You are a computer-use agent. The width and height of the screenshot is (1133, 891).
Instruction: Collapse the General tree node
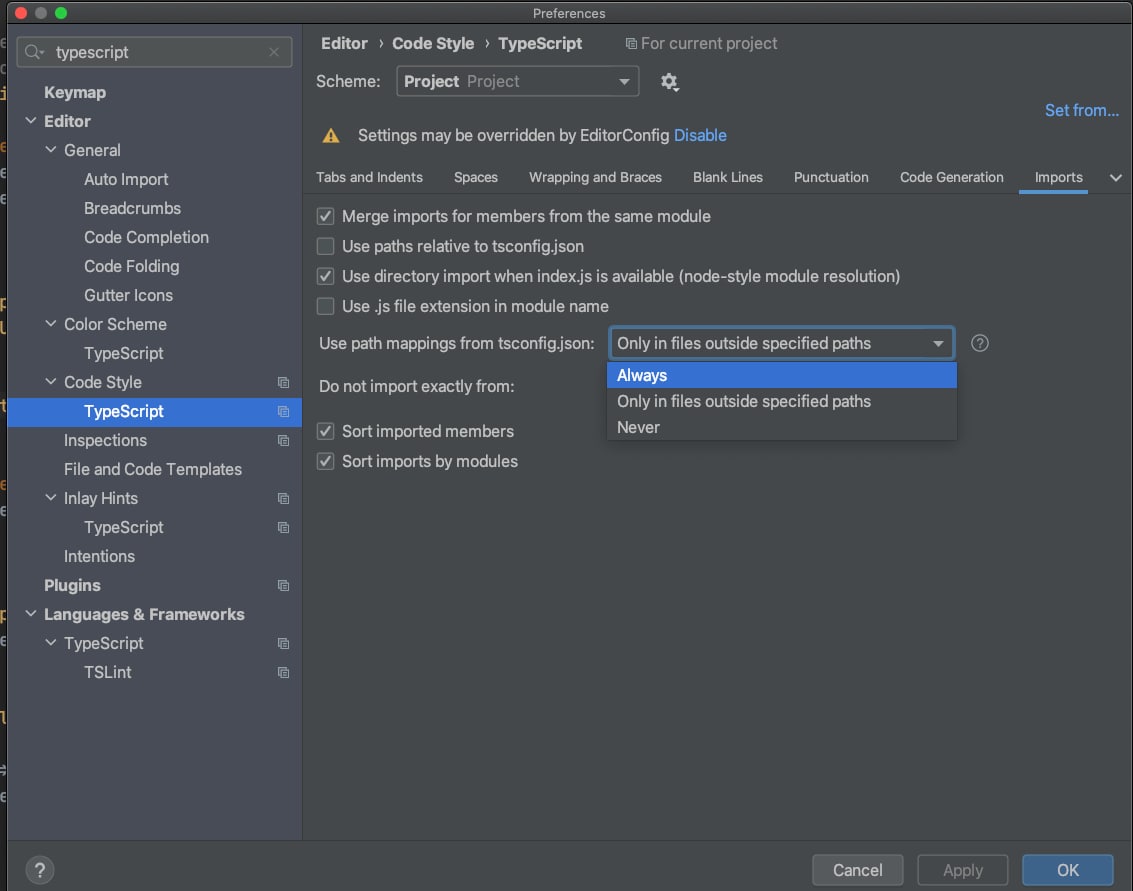pyautogui.click(x=51, y=150)
